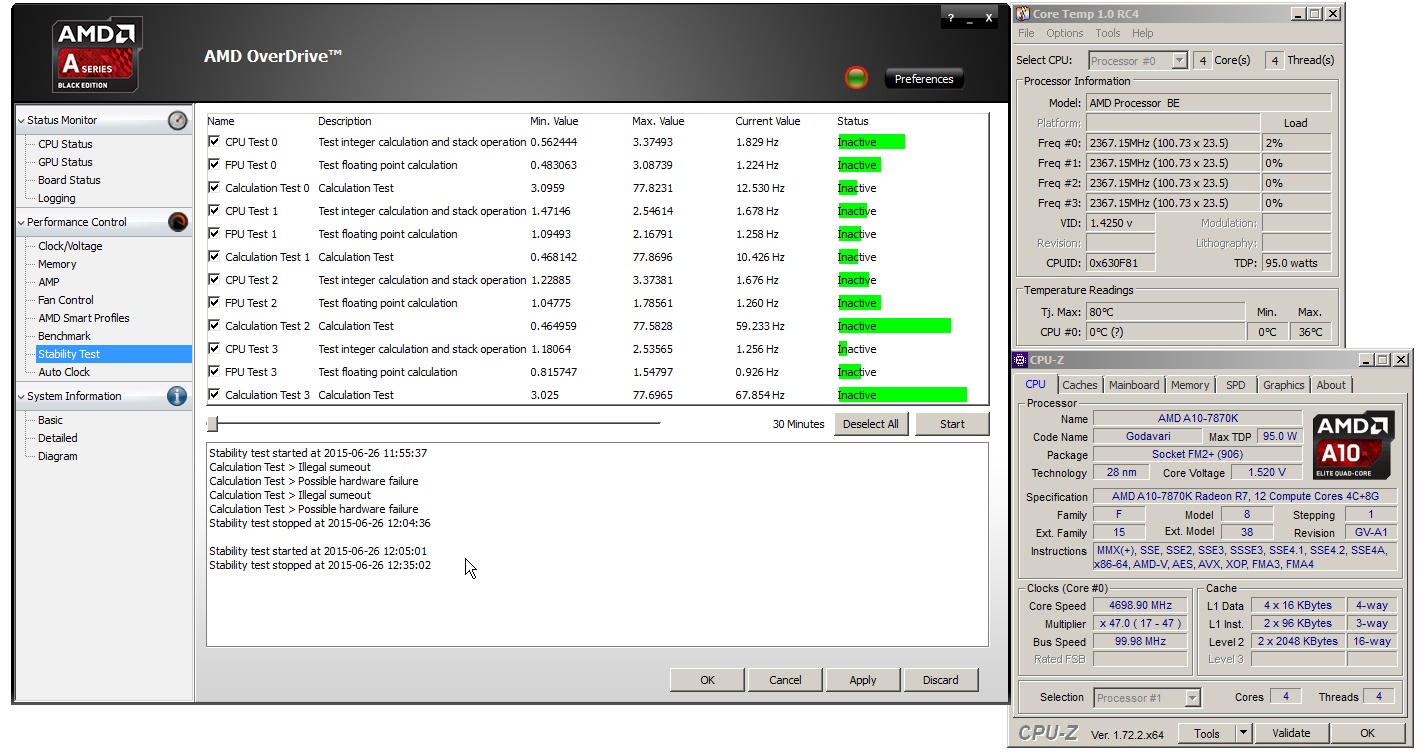The image size is (1421, 754).
Task: Click the Current Value column header
Action: click(x=768, y=121)
